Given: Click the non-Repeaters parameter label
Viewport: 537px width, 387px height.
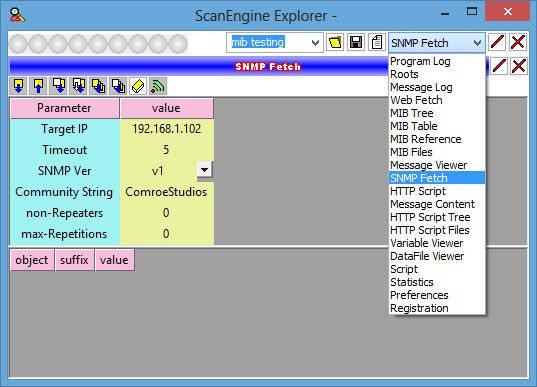Looking at the screenshot, I should pyautogui.click(x=64, y=213).
